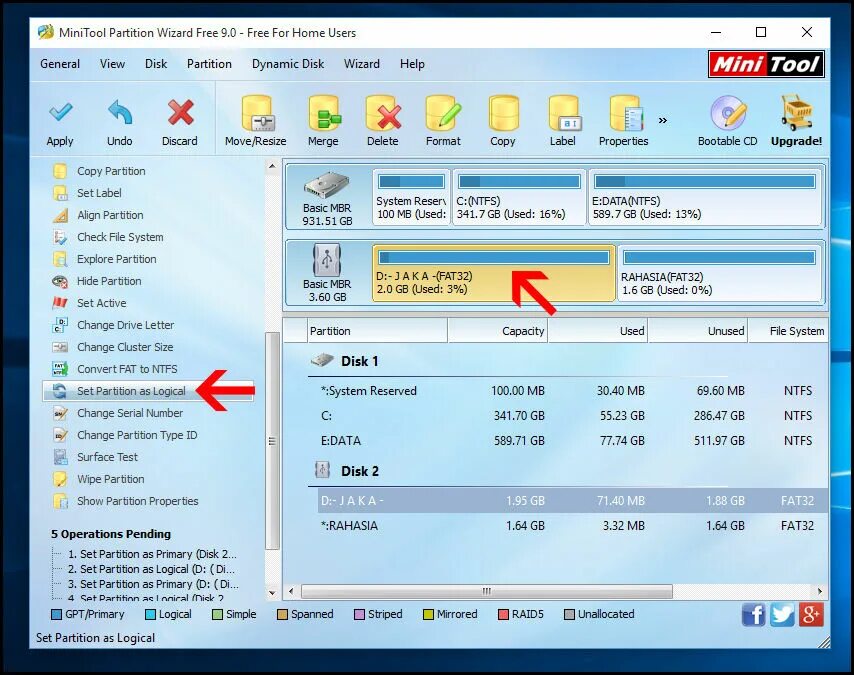Click the Format partition icon
This screenshot has width=854, height=675.
coord(443,113)
